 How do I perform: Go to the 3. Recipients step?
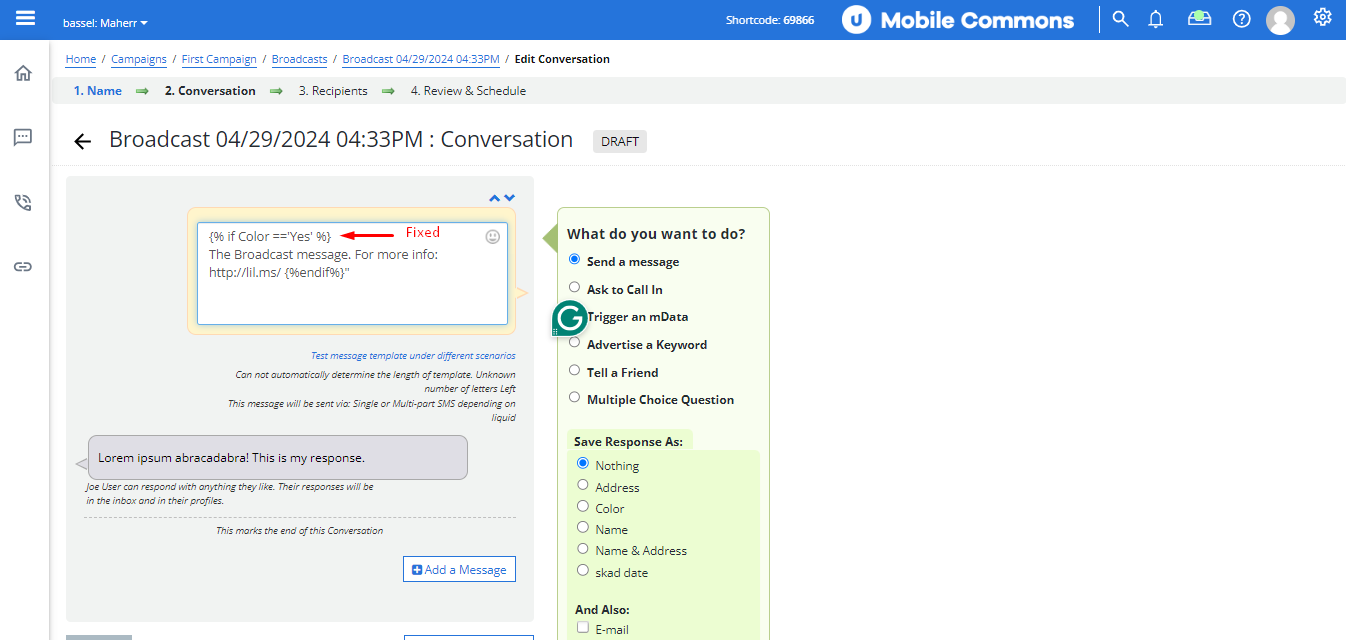333,91
